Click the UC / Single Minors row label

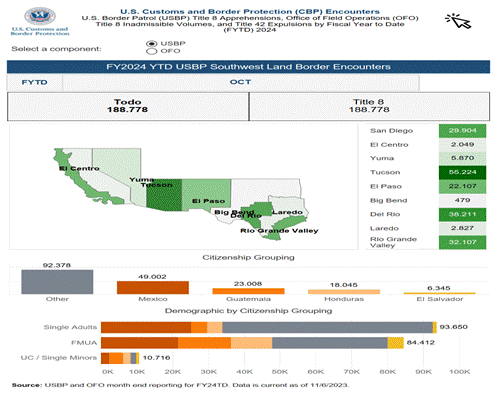(59, 358)
